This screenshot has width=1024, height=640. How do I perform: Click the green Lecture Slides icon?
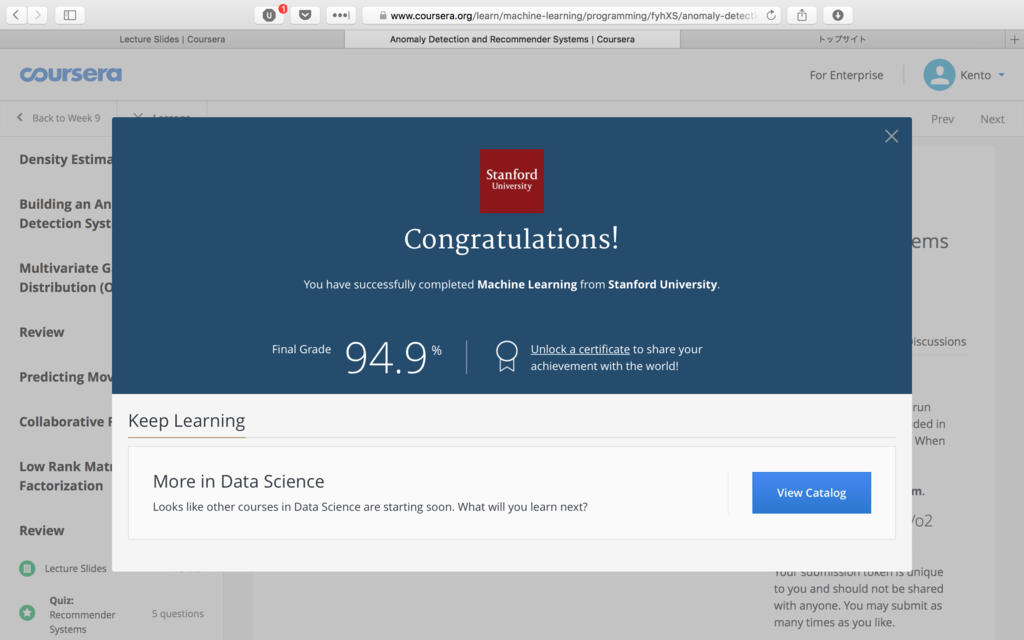coord(27,568)
